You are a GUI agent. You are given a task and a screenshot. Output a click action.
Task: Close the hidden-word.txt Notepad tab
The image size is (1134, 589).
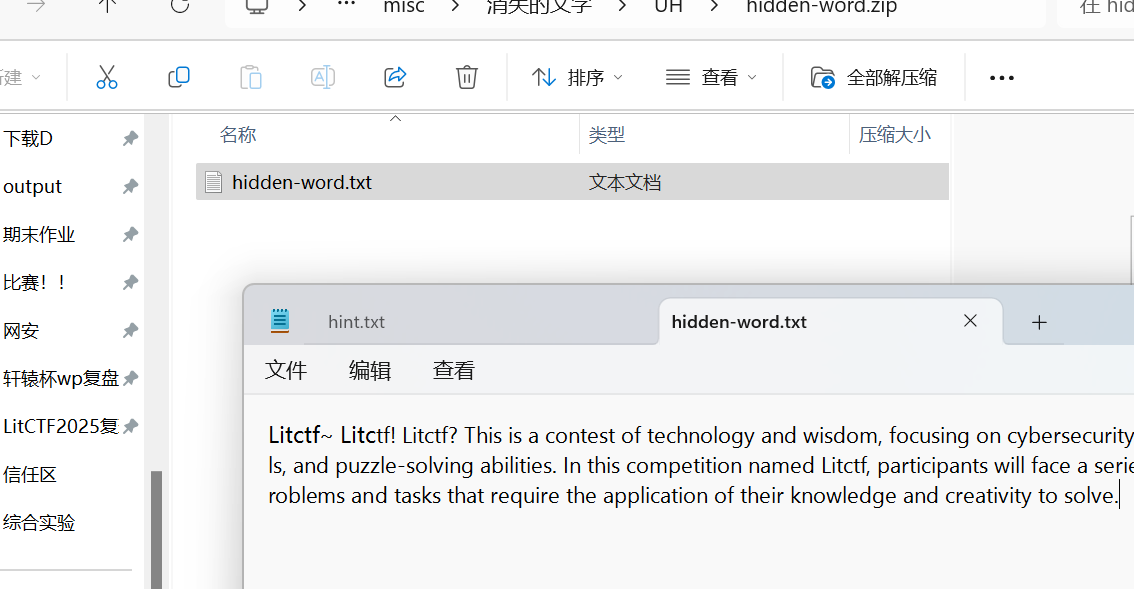coord(971,321)
